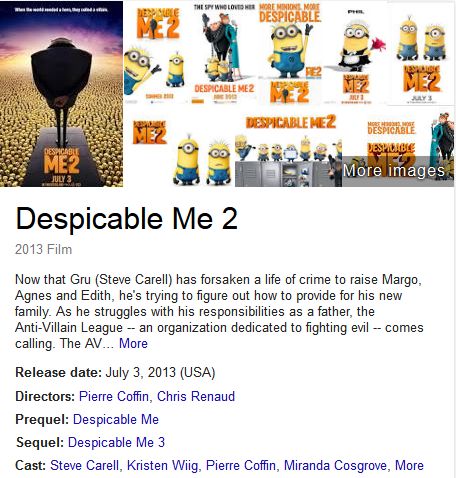The image size is (456, 478).
Task: Click the 'Despicable Me 2' title heading
Action: pos(126,219)
